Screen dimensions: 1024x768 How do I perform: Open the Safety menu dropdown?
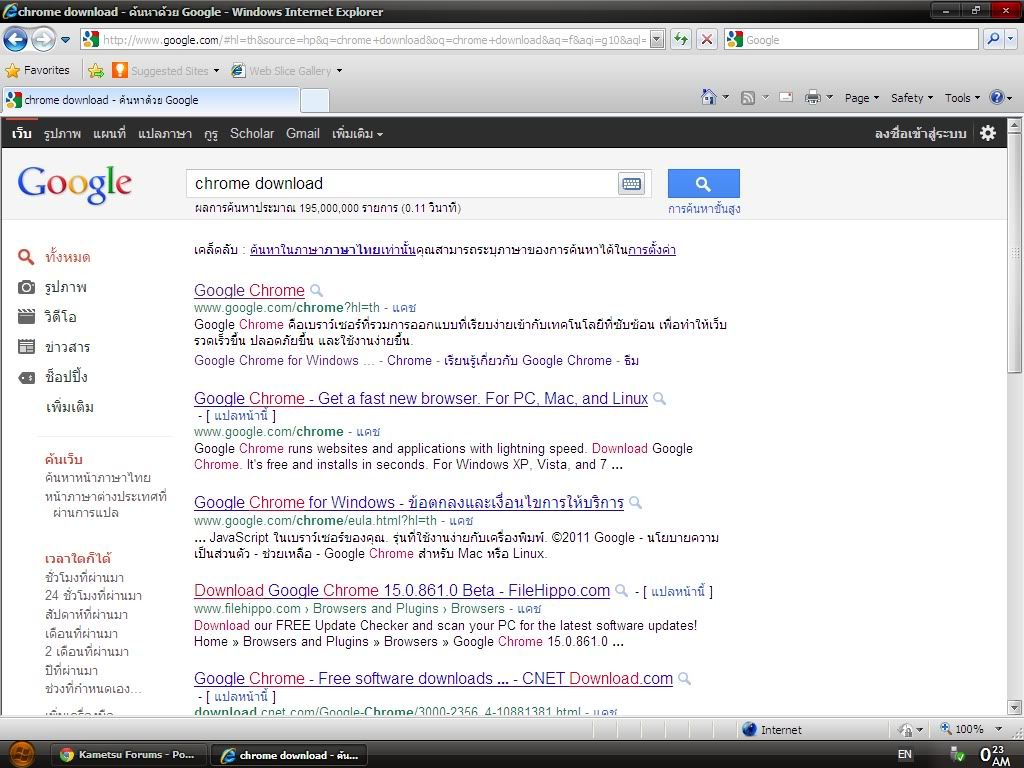pyautogui.click(x=911, y=97)
